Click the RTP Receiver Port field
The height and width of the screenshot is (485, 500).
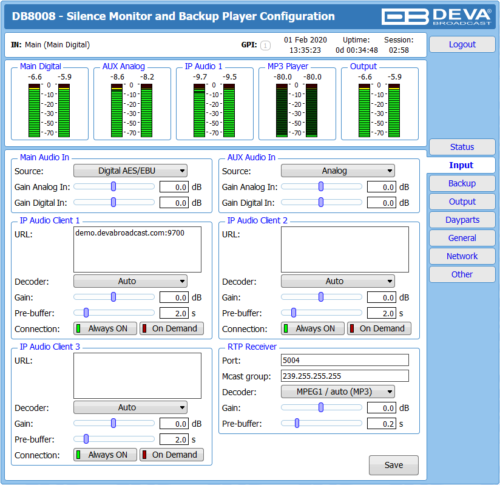point(345,360)
